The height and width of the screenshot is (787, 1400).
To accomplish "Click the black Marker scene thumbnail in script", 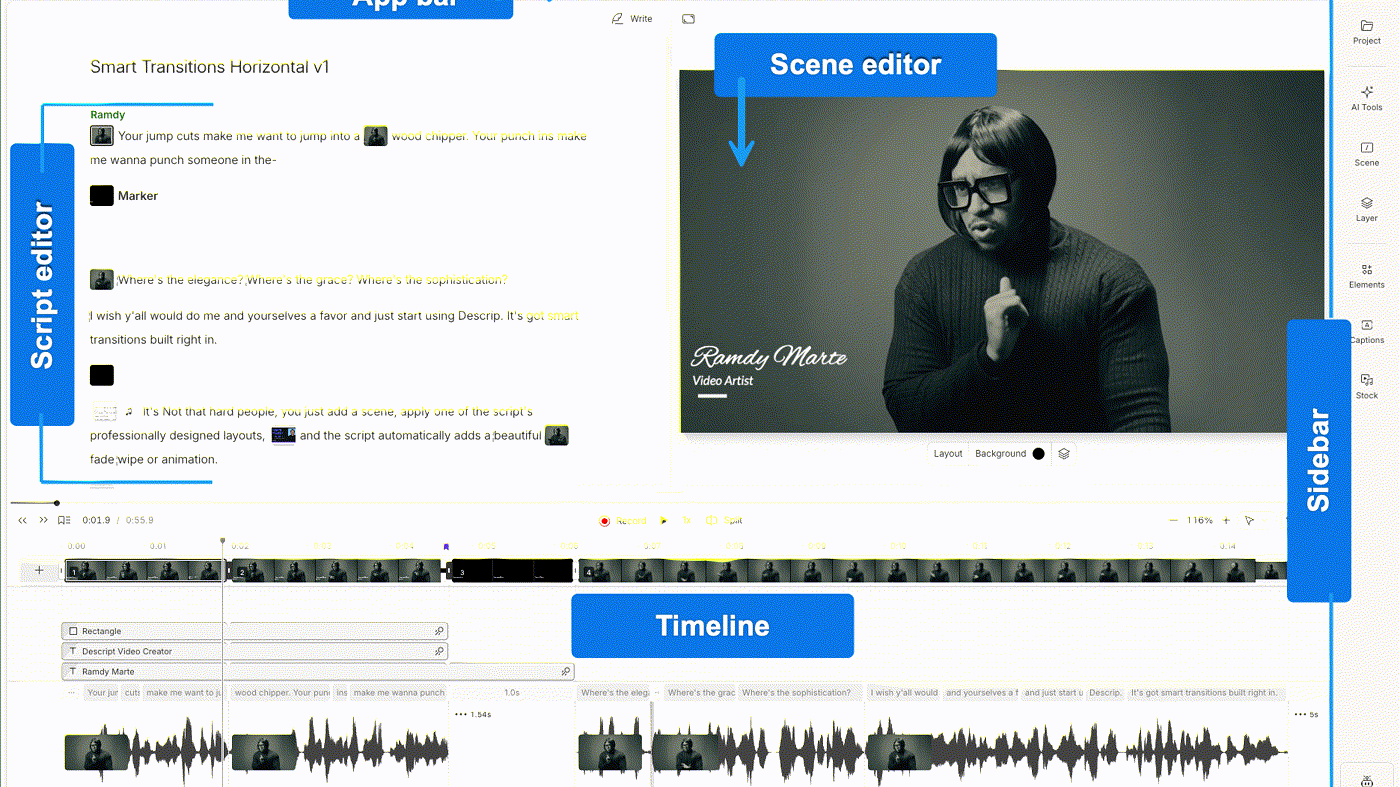I will [102, 196].
